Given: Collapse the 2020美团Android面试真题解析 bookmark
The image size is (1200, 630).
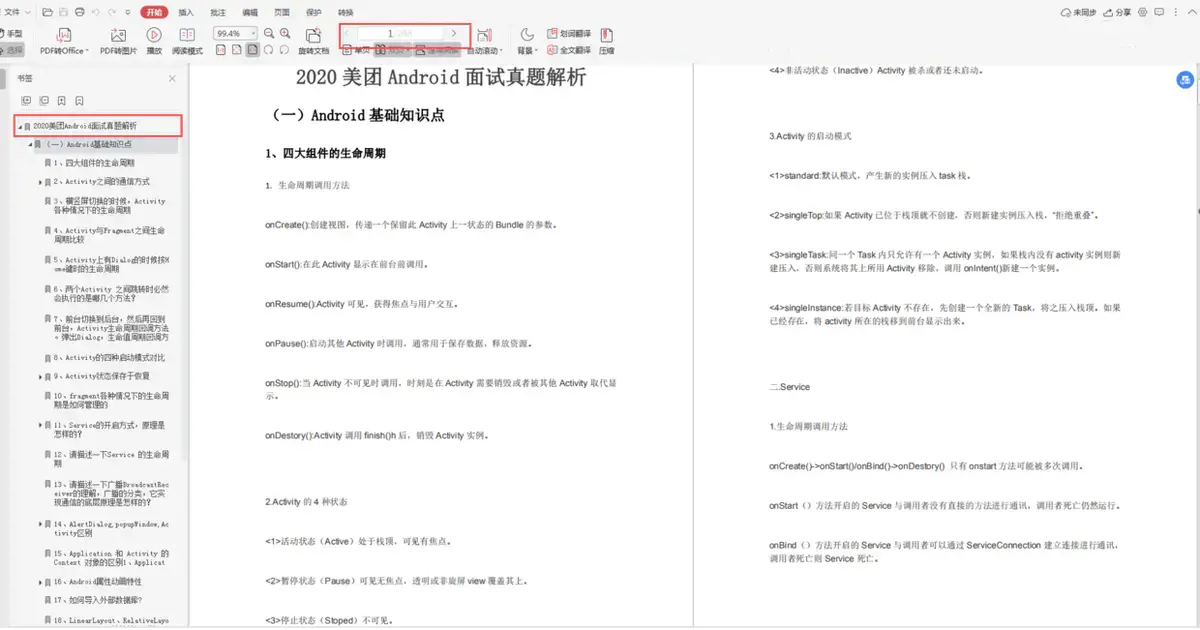Looking at the screenshot, I should pyautogui.click(x=19, y=126).
